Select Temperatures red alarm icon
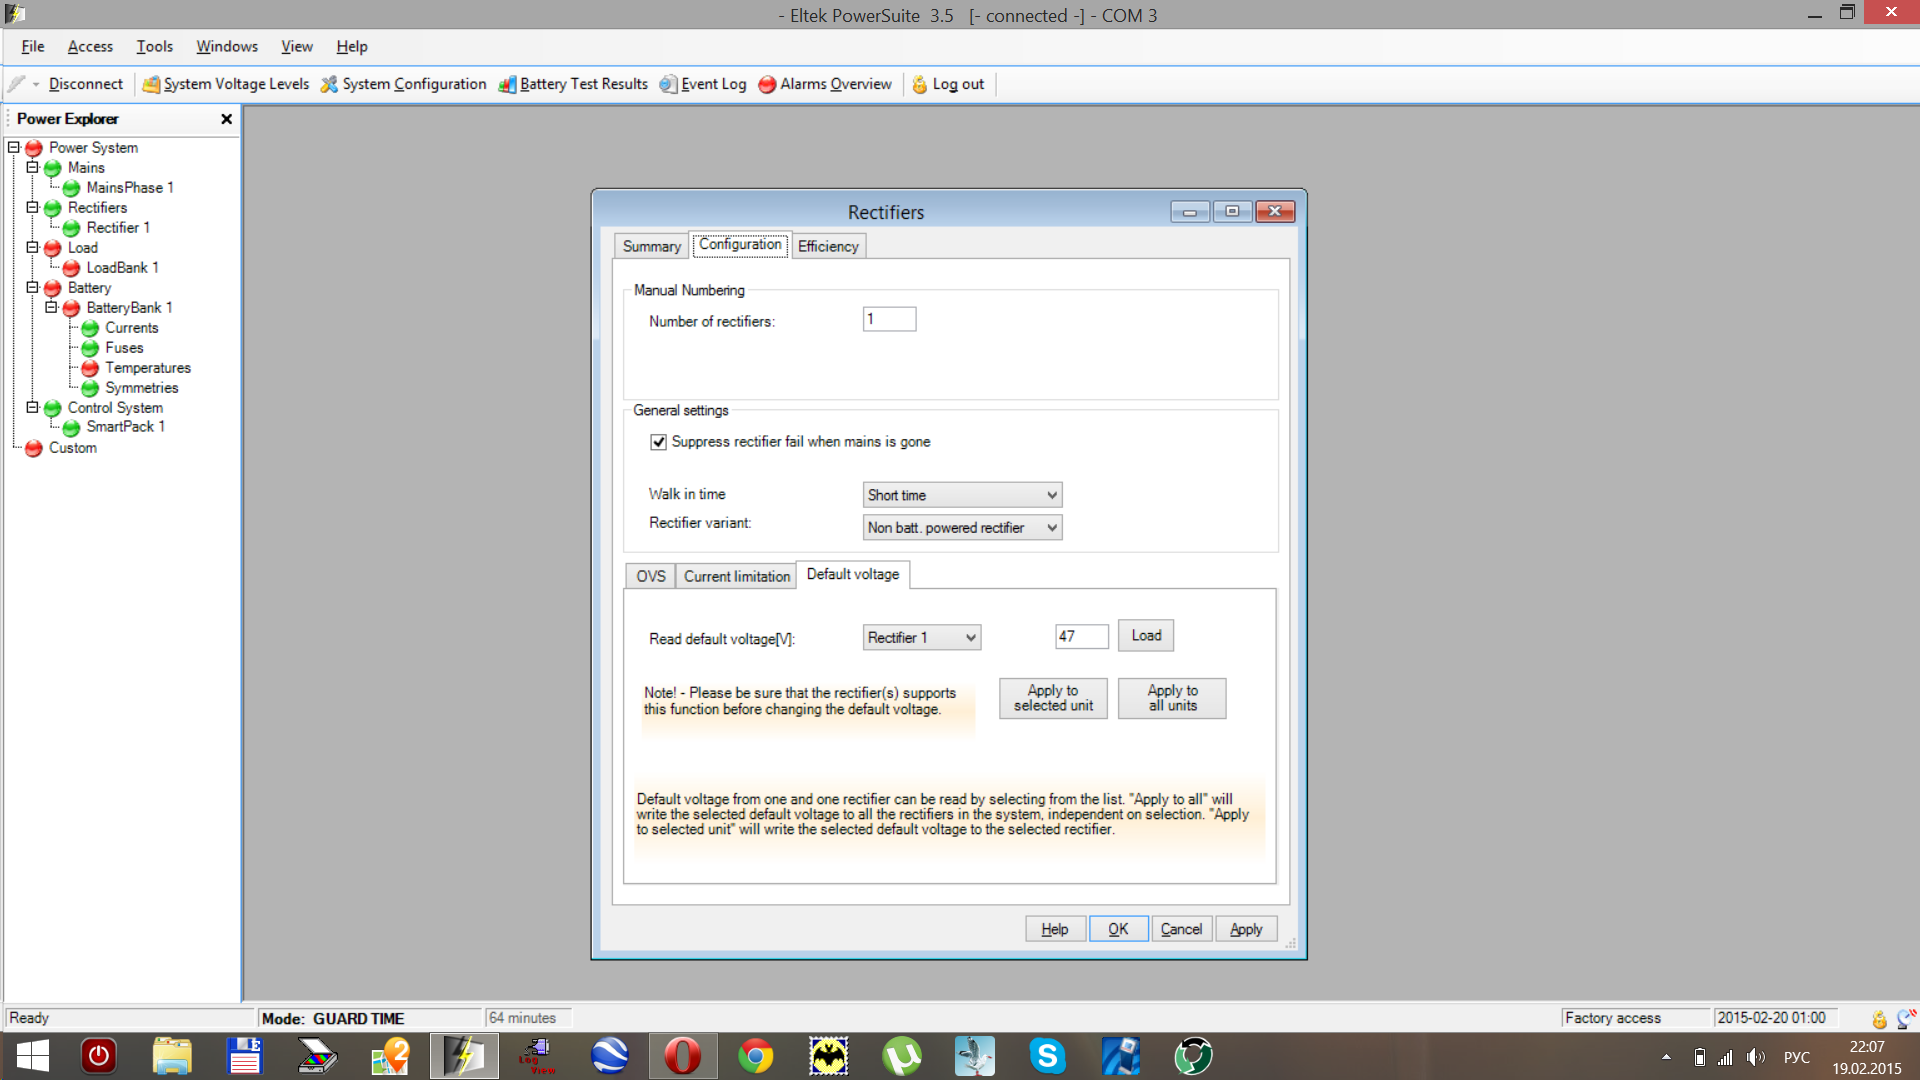This screenshot has width=1920, height=1080. pos(90,368)
